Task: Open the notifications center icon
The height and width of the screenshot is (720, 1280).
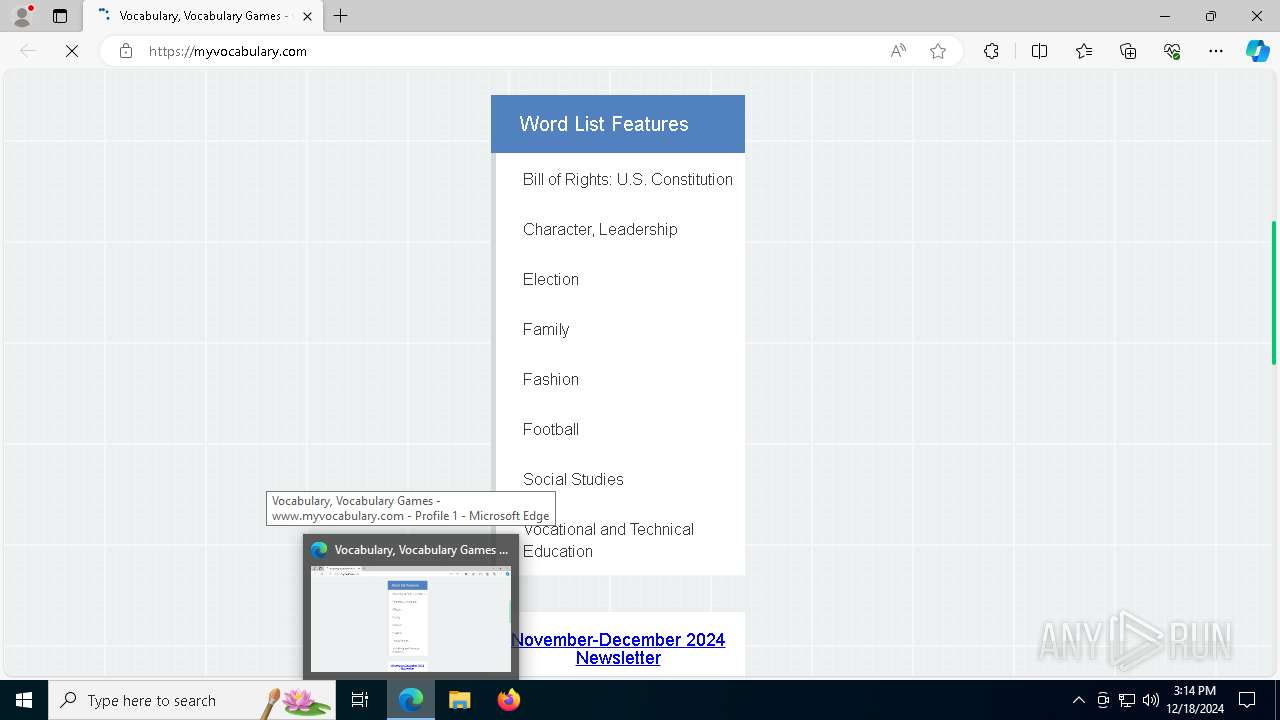Action: 1247,700
